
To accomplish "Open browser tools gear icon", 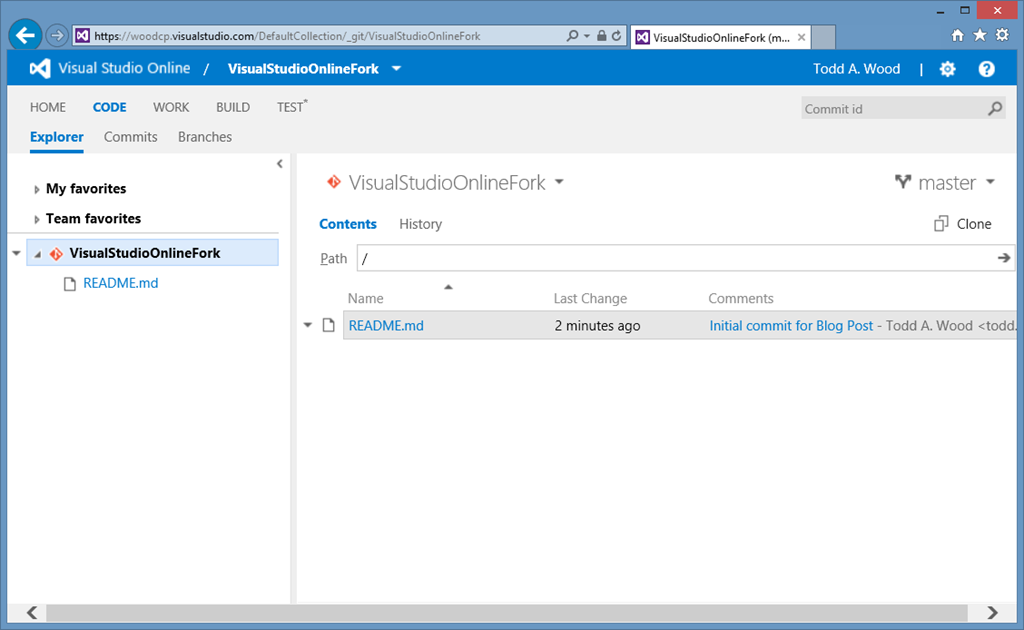I will pos(1002,35).
